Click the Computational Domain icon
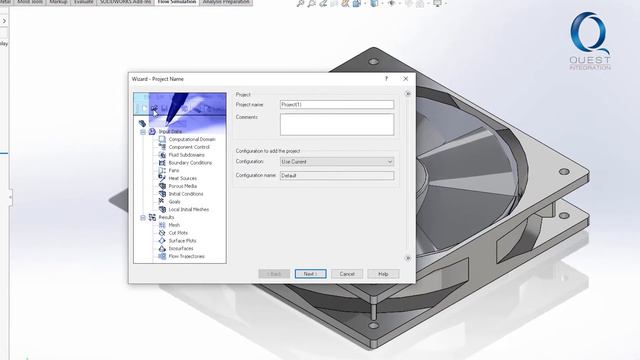 click(162, 139)
